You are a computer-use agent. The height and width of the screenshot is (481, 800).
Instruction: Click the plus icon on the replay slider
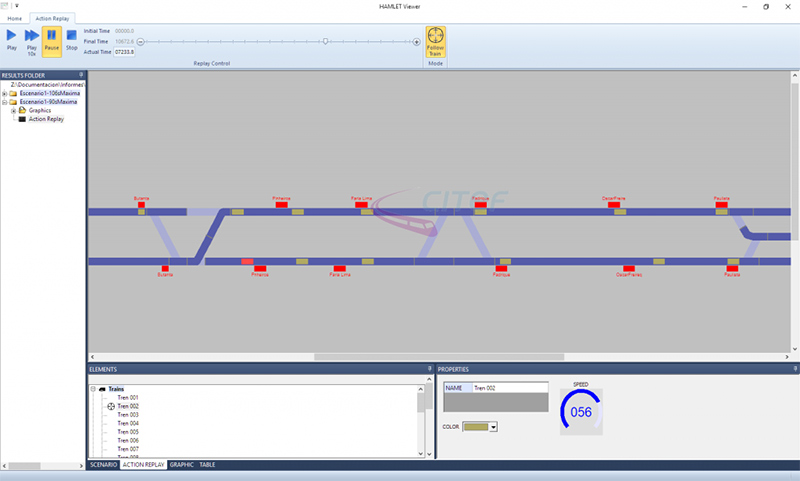417,42
